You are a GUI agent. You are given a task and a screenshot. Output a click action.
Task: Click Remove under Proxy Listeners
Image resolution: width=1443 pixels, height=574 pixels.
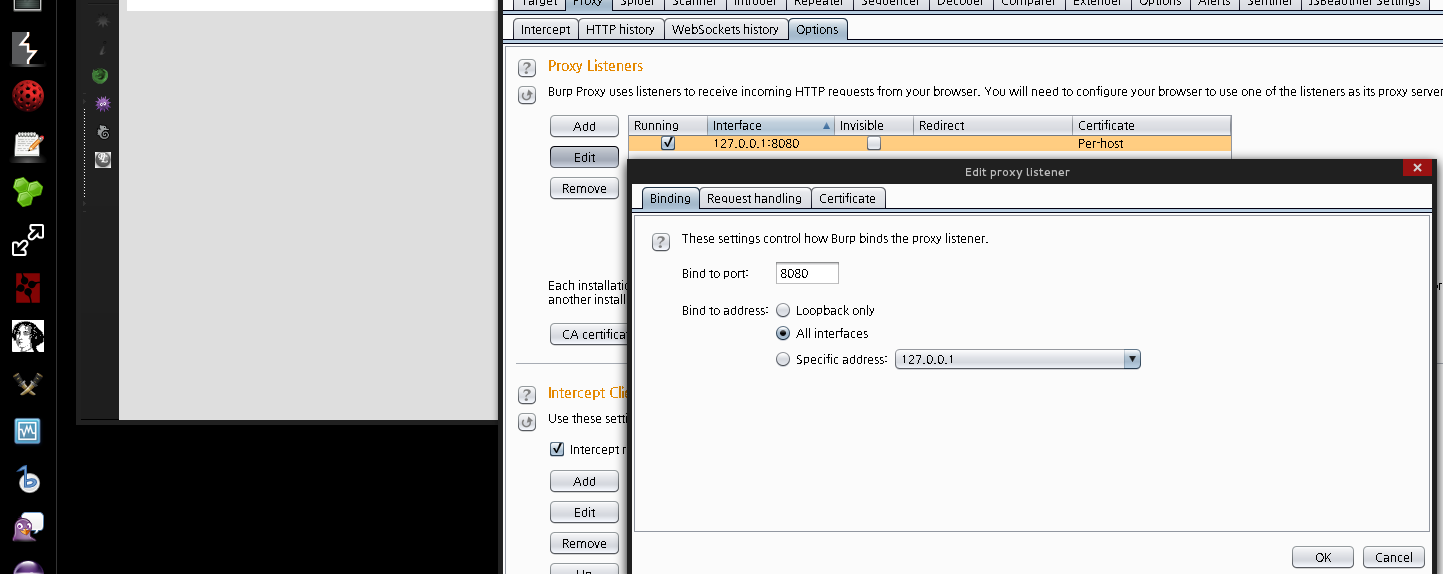[x=584, y=188]
